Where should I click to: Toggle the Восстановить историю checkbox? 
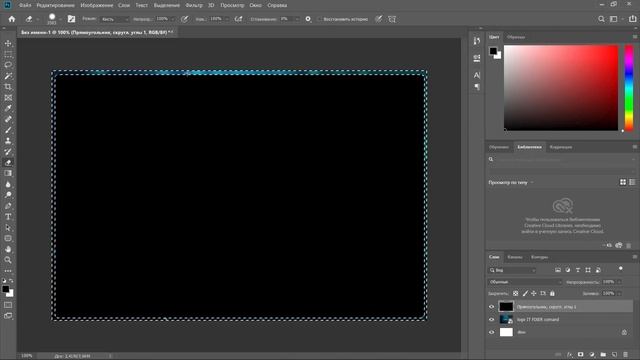coord(319,19)
